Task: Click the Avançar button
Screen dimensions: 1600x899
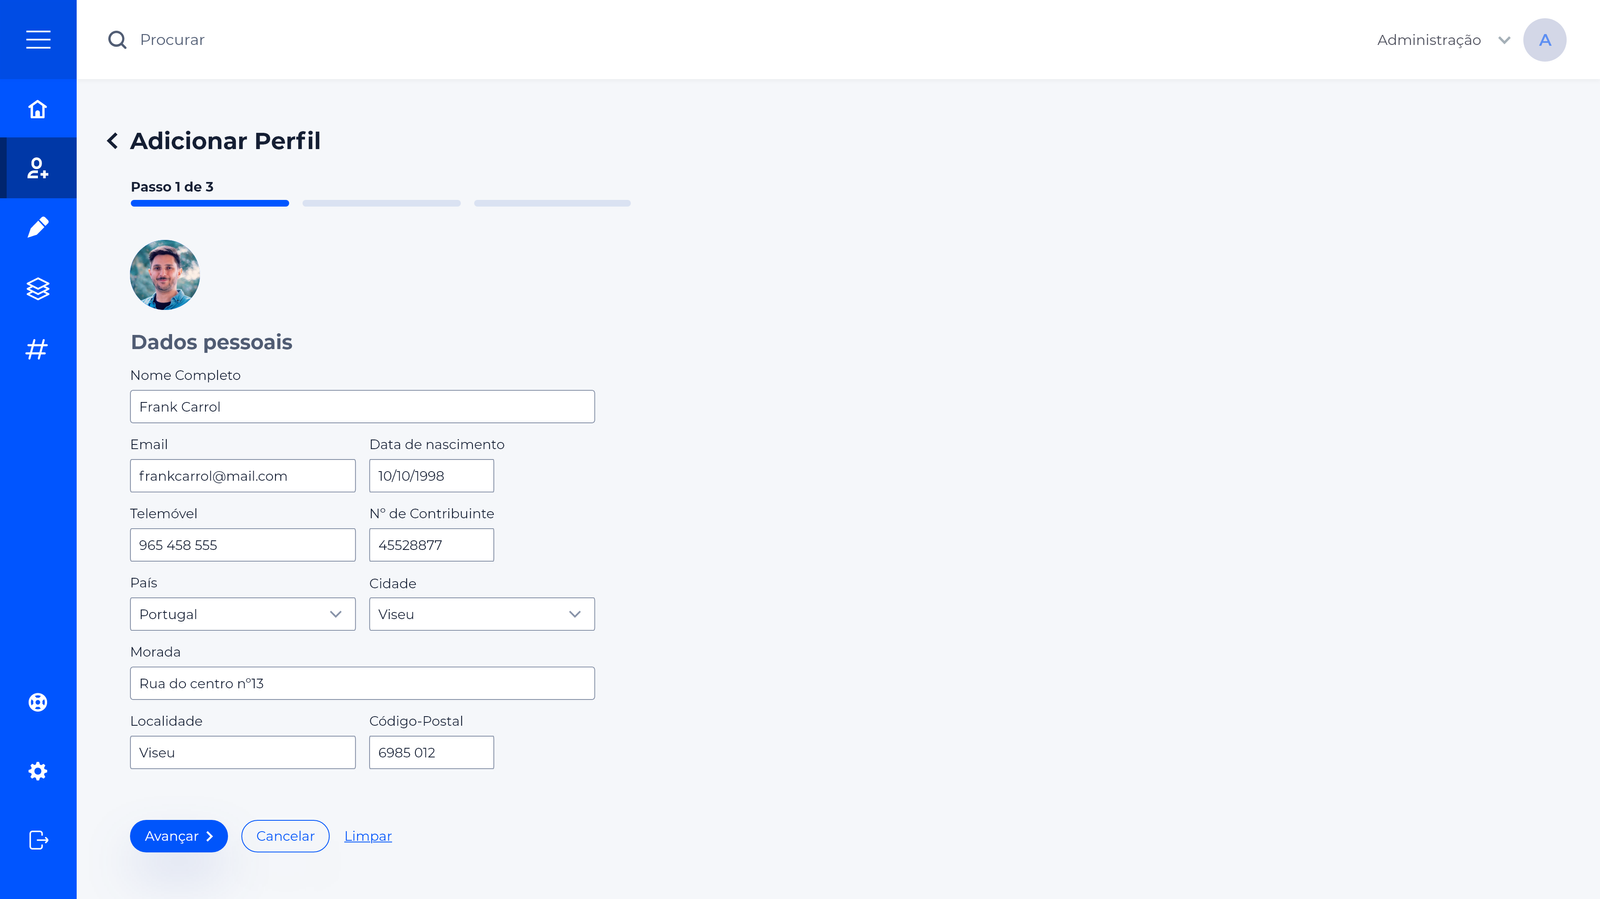Action: 178,836
